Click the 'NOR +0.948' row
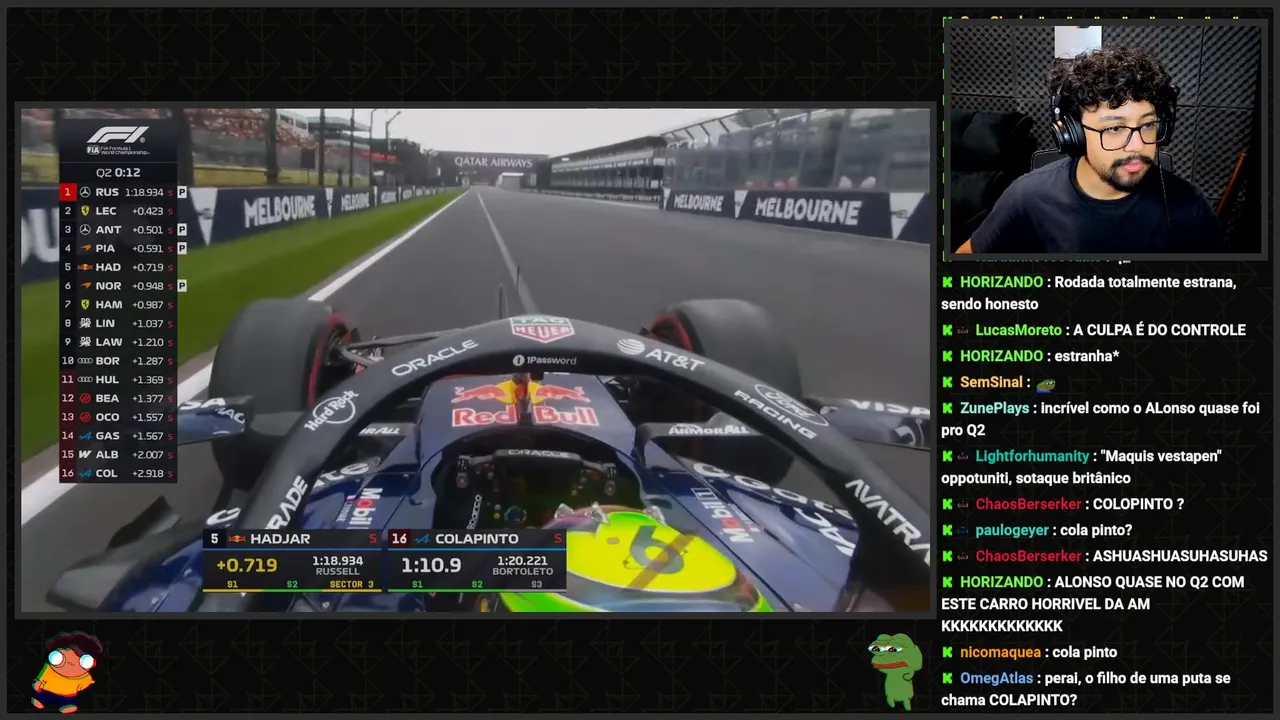This screenshot has height=720, width=1280. click(118, 286)
